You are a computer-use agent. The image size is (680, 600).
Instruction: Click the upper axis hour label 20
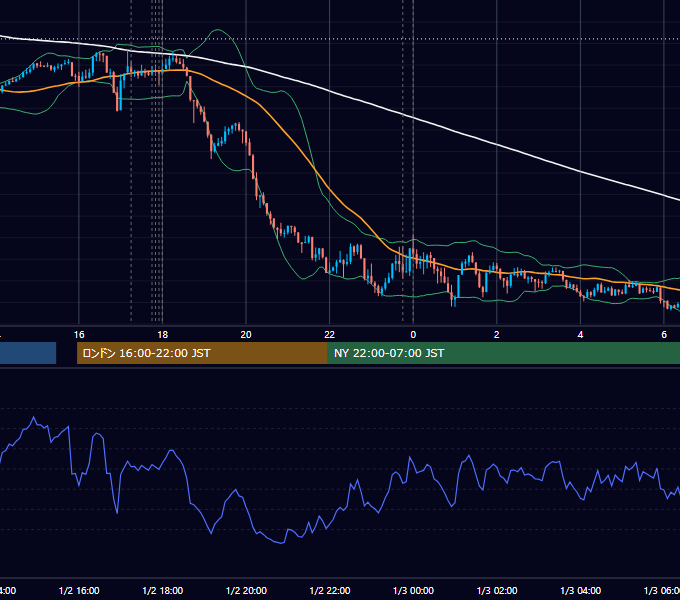coord(246,335)
